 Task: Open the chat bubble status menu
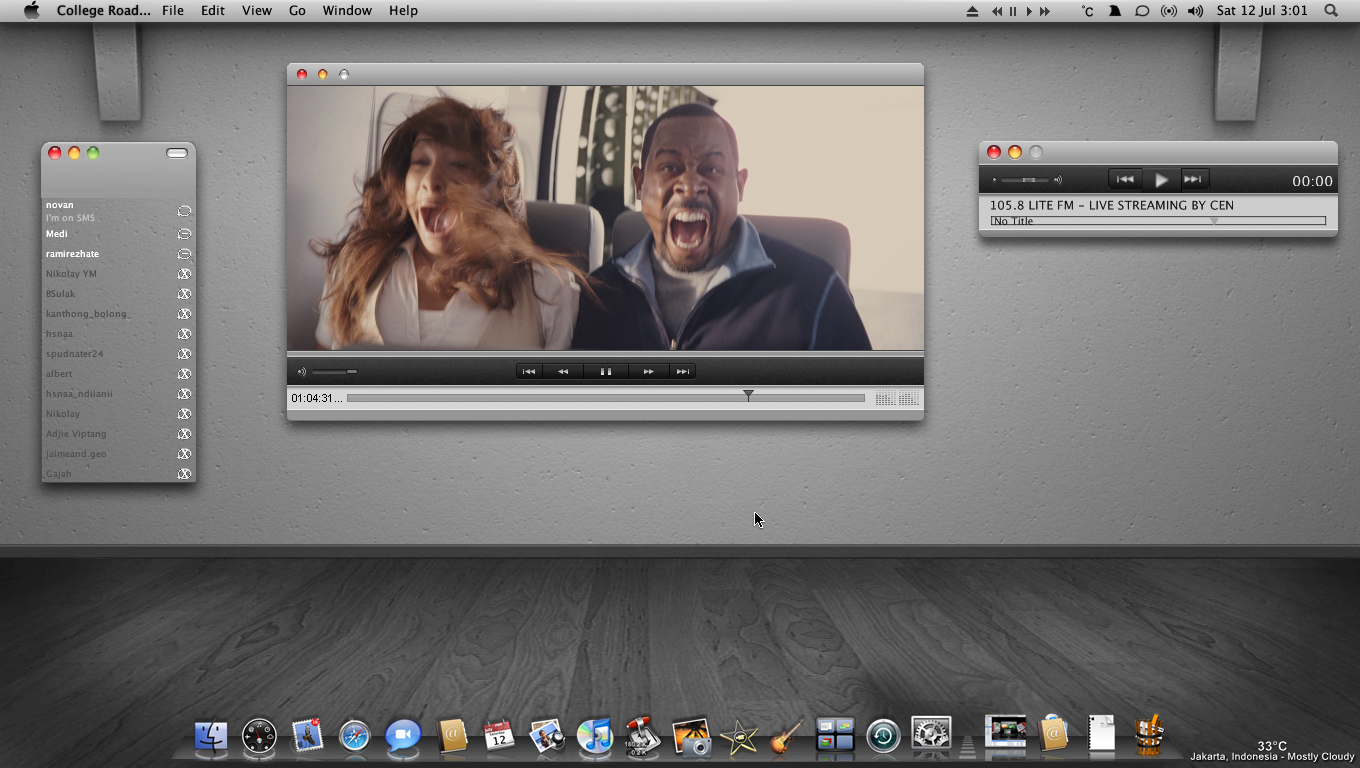pos(1142,11)
